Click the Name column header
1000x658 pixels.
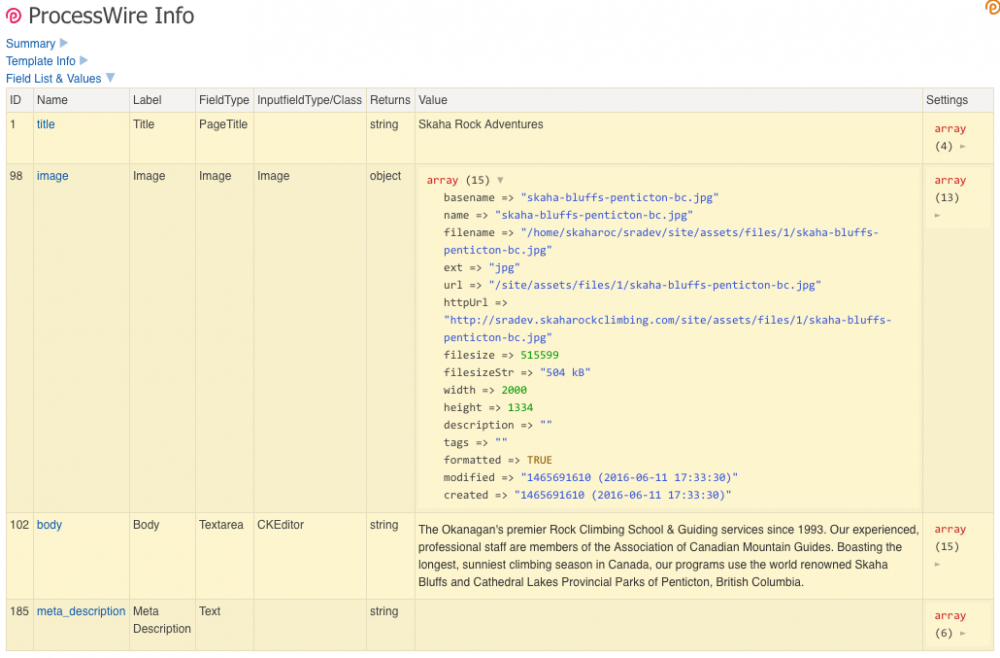52,100
